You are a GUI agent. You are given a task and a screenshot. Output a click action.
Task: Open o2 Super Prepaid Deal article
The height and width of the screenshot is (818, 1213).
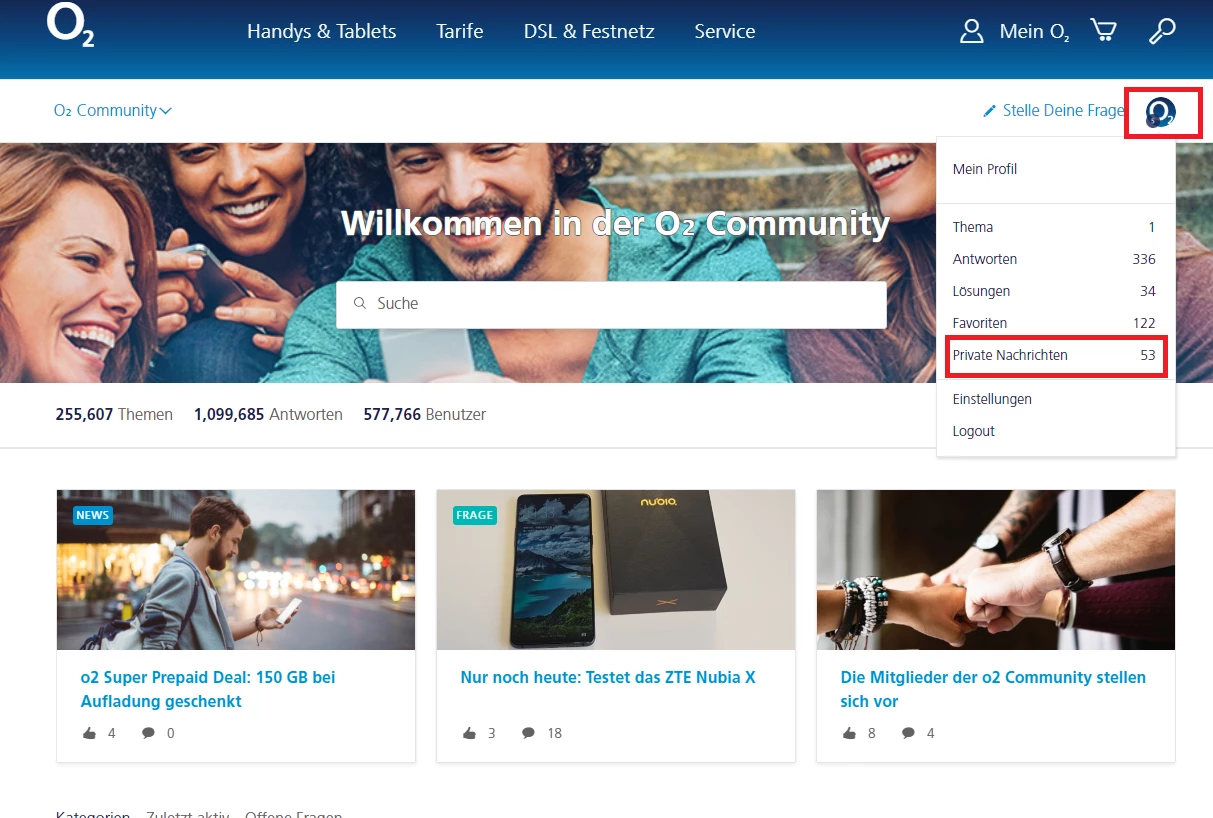208,689
